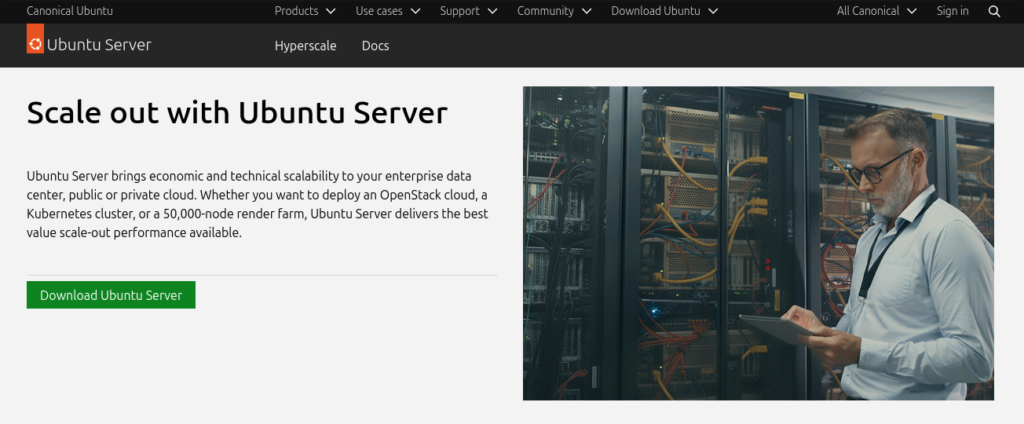
Task: Switch to the Docs tab
Action: [x=375, y=46]
